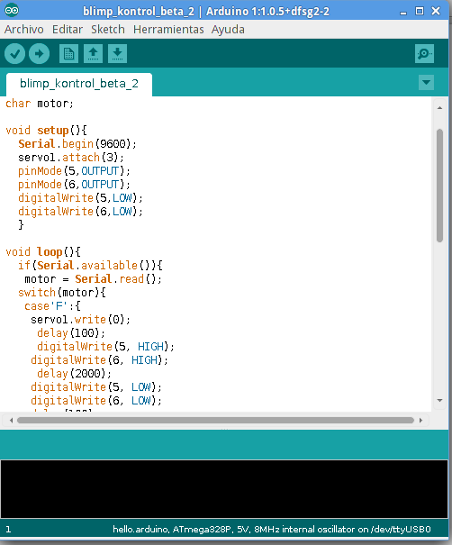Close the Arduino window

point(436,11)
